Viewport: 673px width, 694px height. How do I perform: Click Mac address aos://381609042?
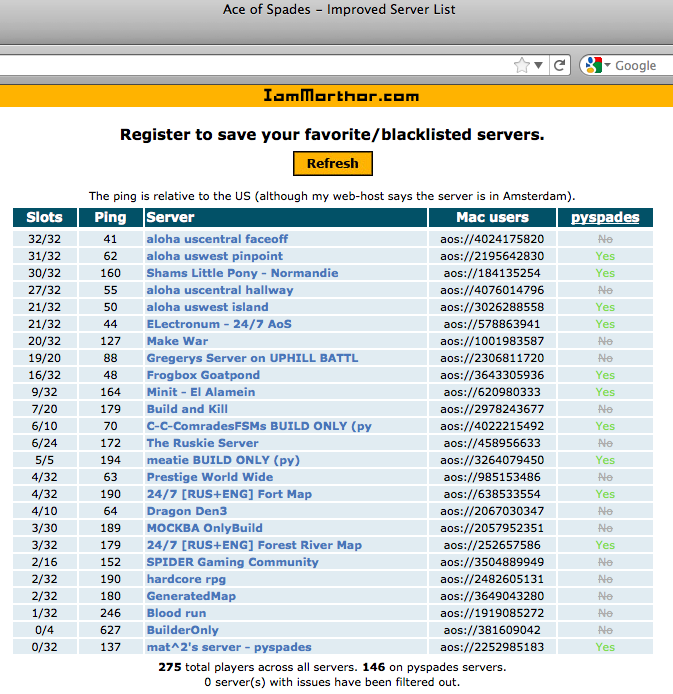(492, 630)
